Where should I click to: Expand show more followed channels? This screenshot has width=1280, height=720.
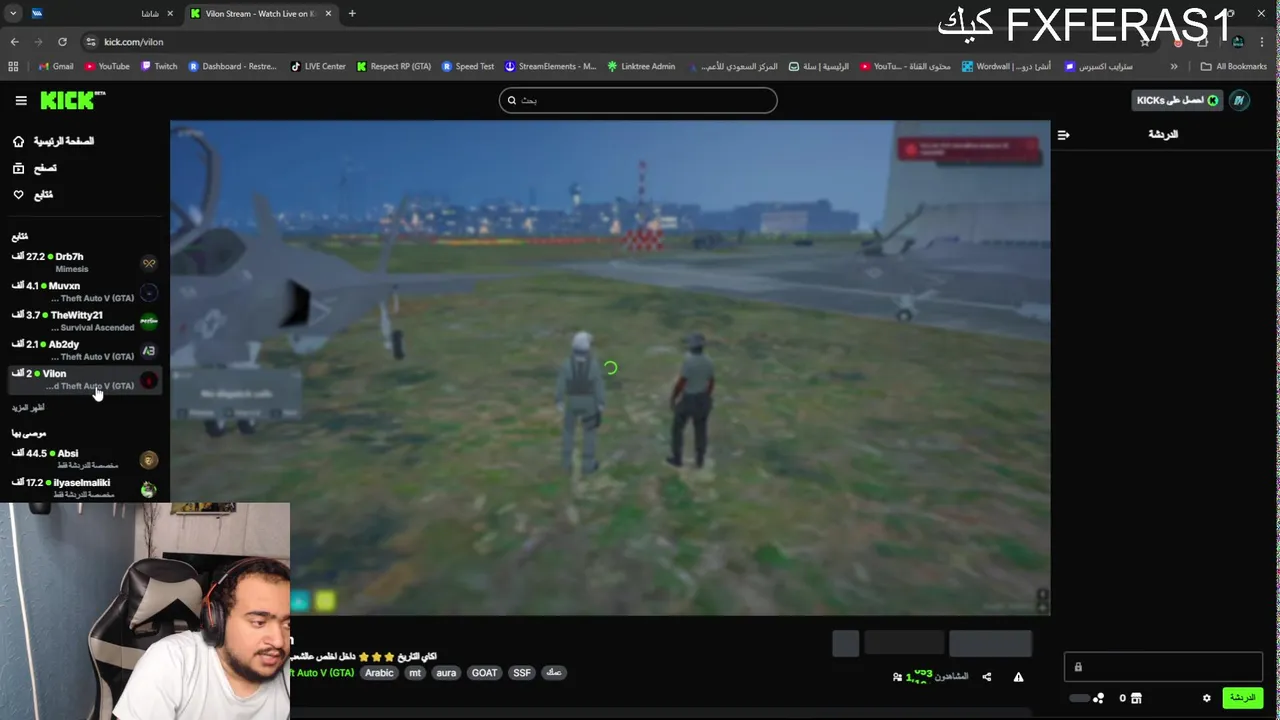coord(28,408)
